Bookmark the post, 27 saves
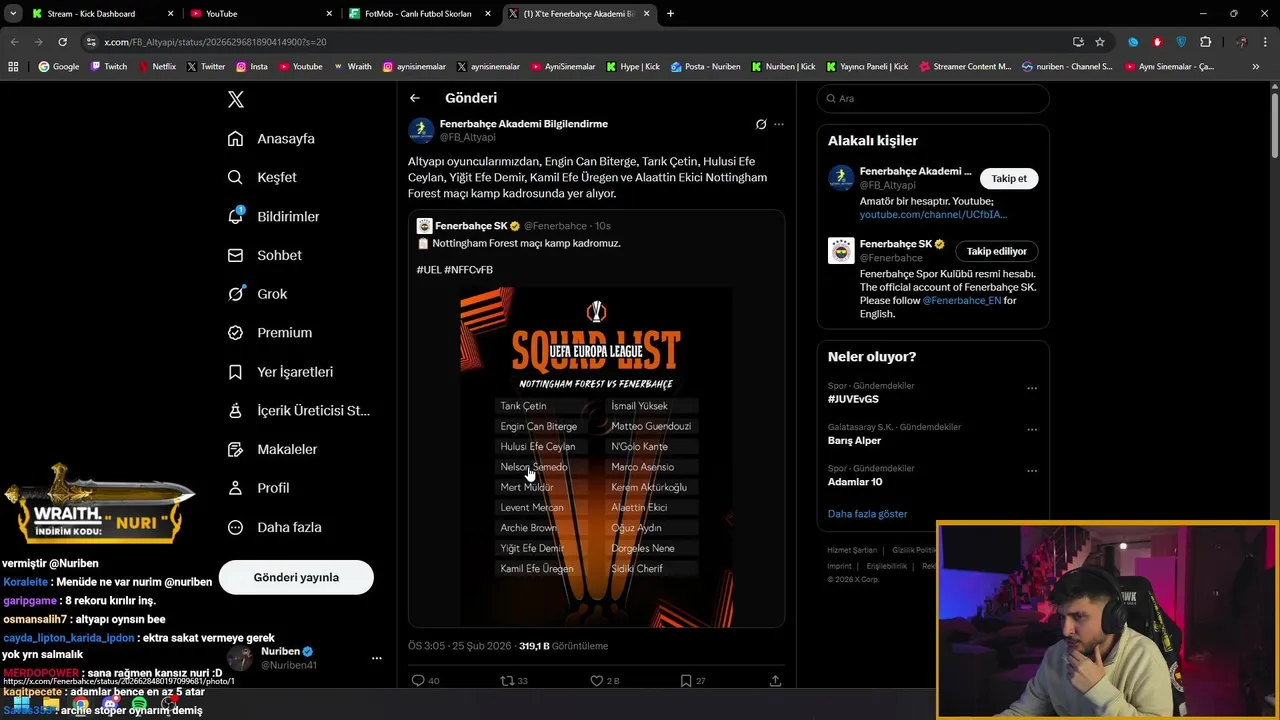This screenshot has width=1280, height=720. [x=693, y=681]
